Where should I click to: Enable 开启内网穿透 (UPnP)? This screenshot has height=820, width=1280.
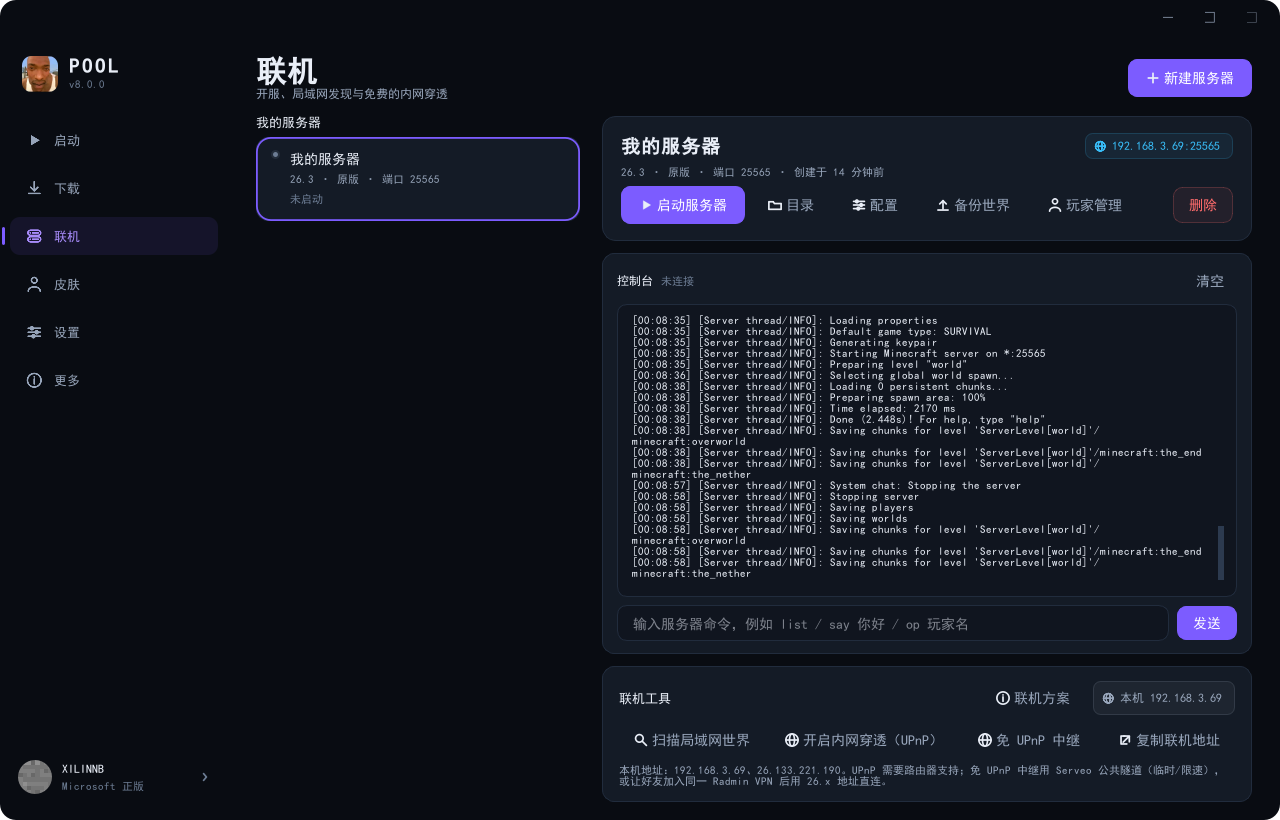pos(861,740)
